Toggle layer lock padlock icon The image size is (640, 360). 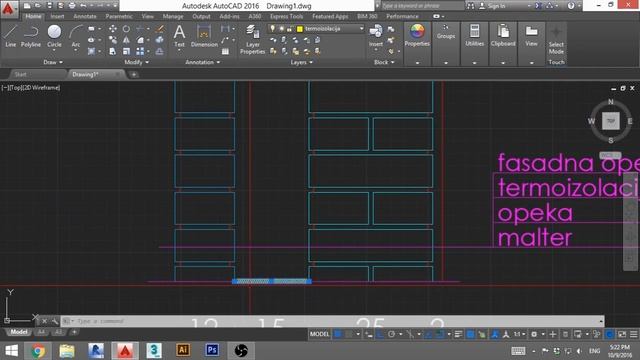(289, 29)
